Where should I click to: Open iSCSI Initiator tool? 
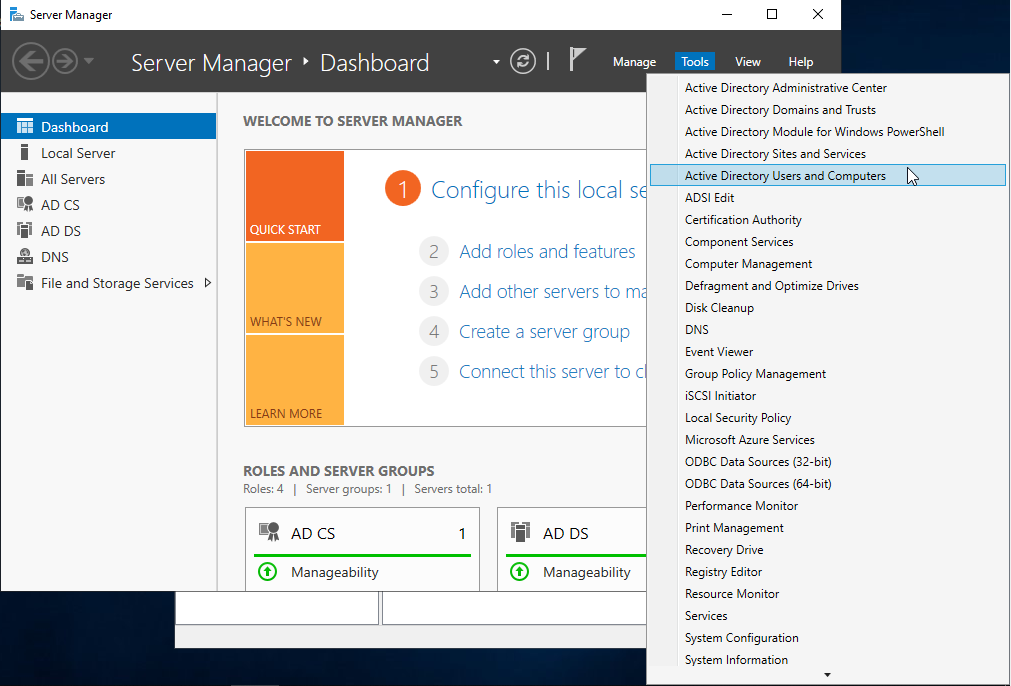click(827, 395)
